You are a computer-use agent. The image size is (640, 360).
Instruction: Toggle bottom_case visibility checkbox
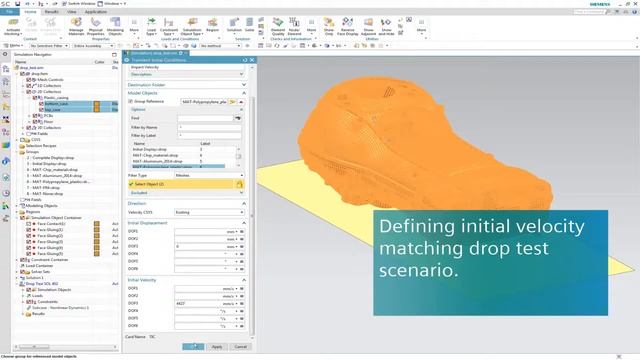click(x=41, y=104)
